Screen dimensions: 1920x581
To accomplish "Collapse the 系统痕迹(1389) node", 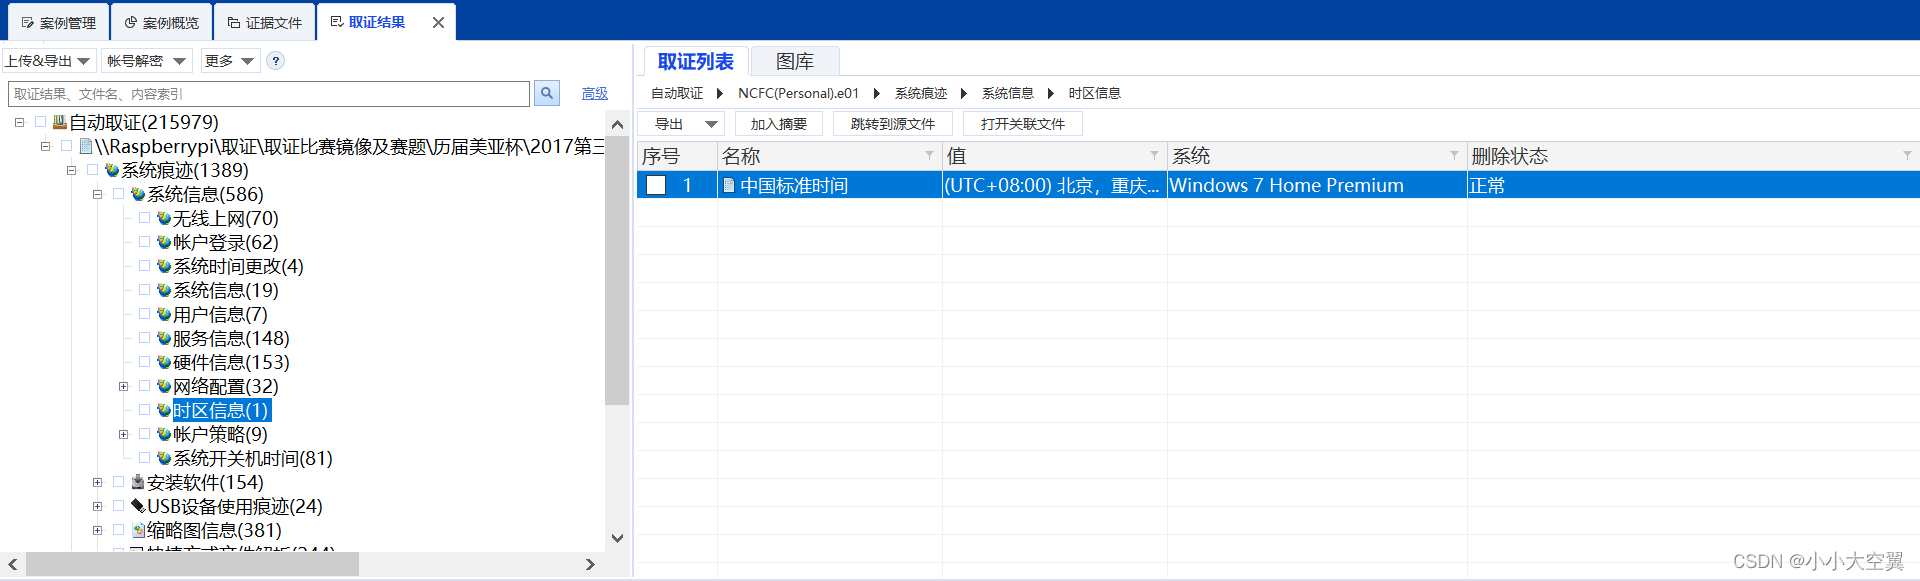I will click(71, 170).
